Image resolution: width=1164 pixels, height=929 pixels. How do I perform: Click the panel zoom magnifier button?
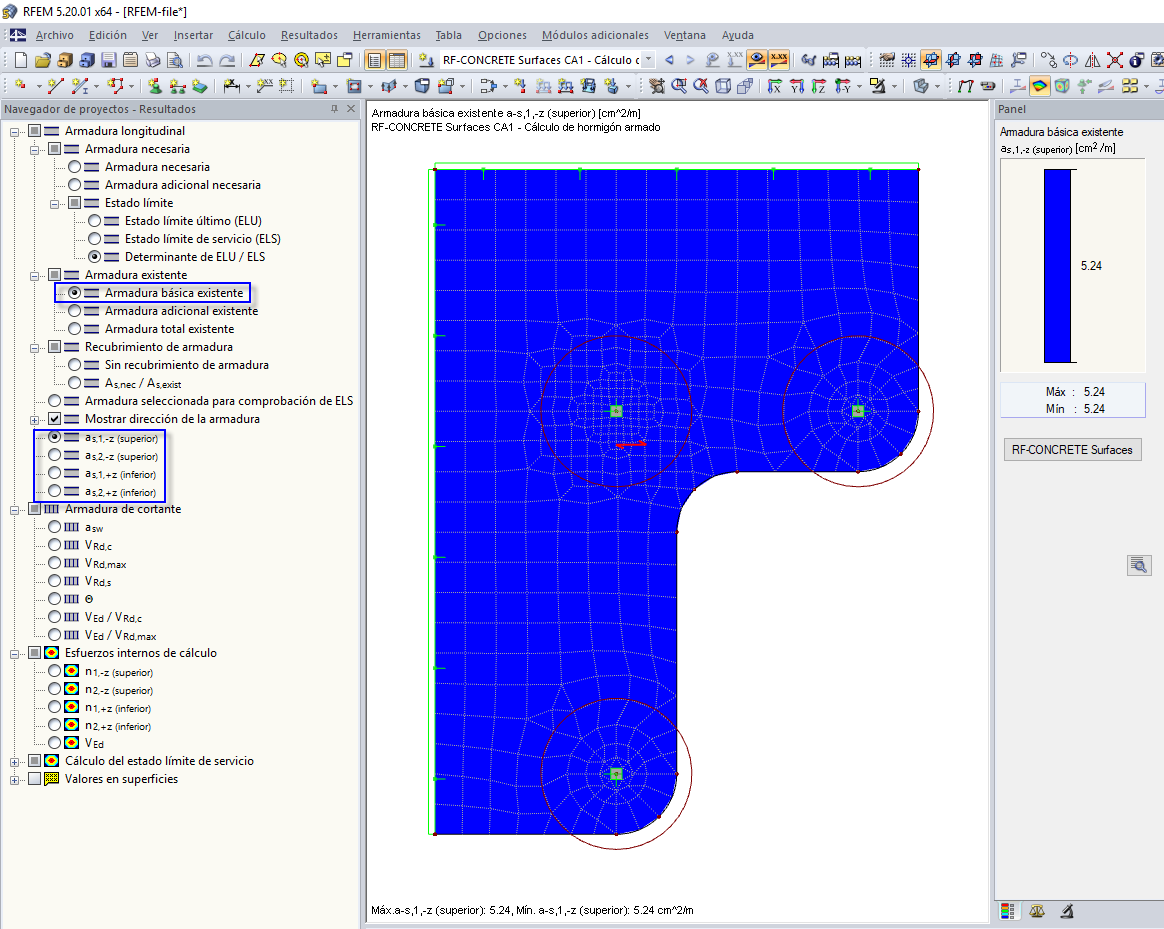tap(1139, 566)
